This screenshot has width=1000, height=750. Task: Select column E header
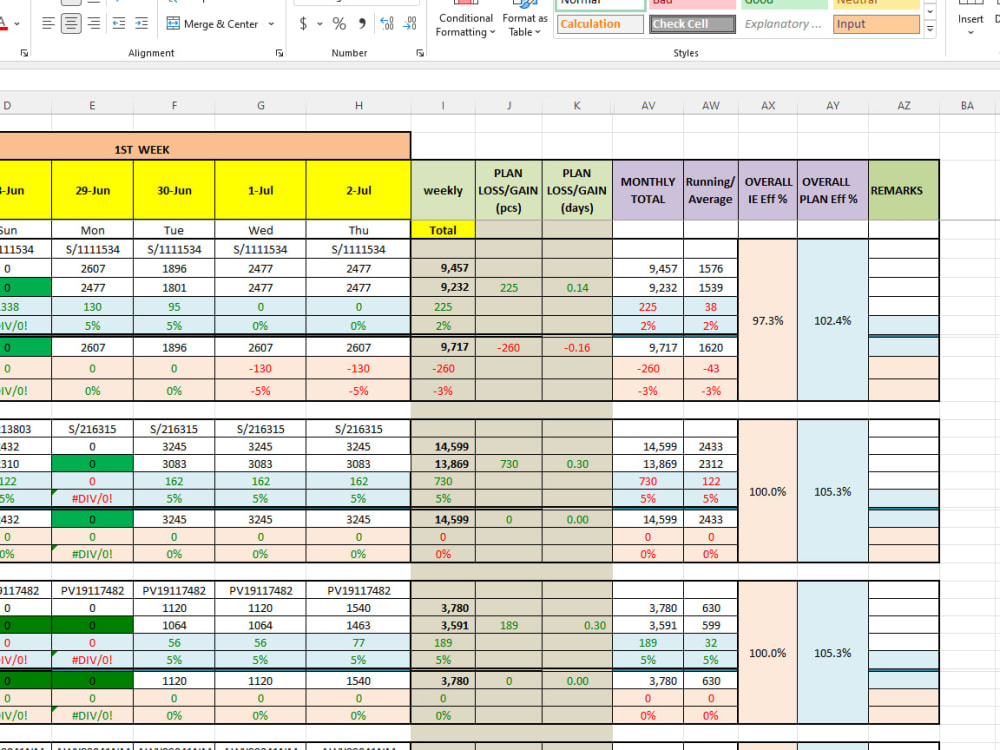(92, 106)
